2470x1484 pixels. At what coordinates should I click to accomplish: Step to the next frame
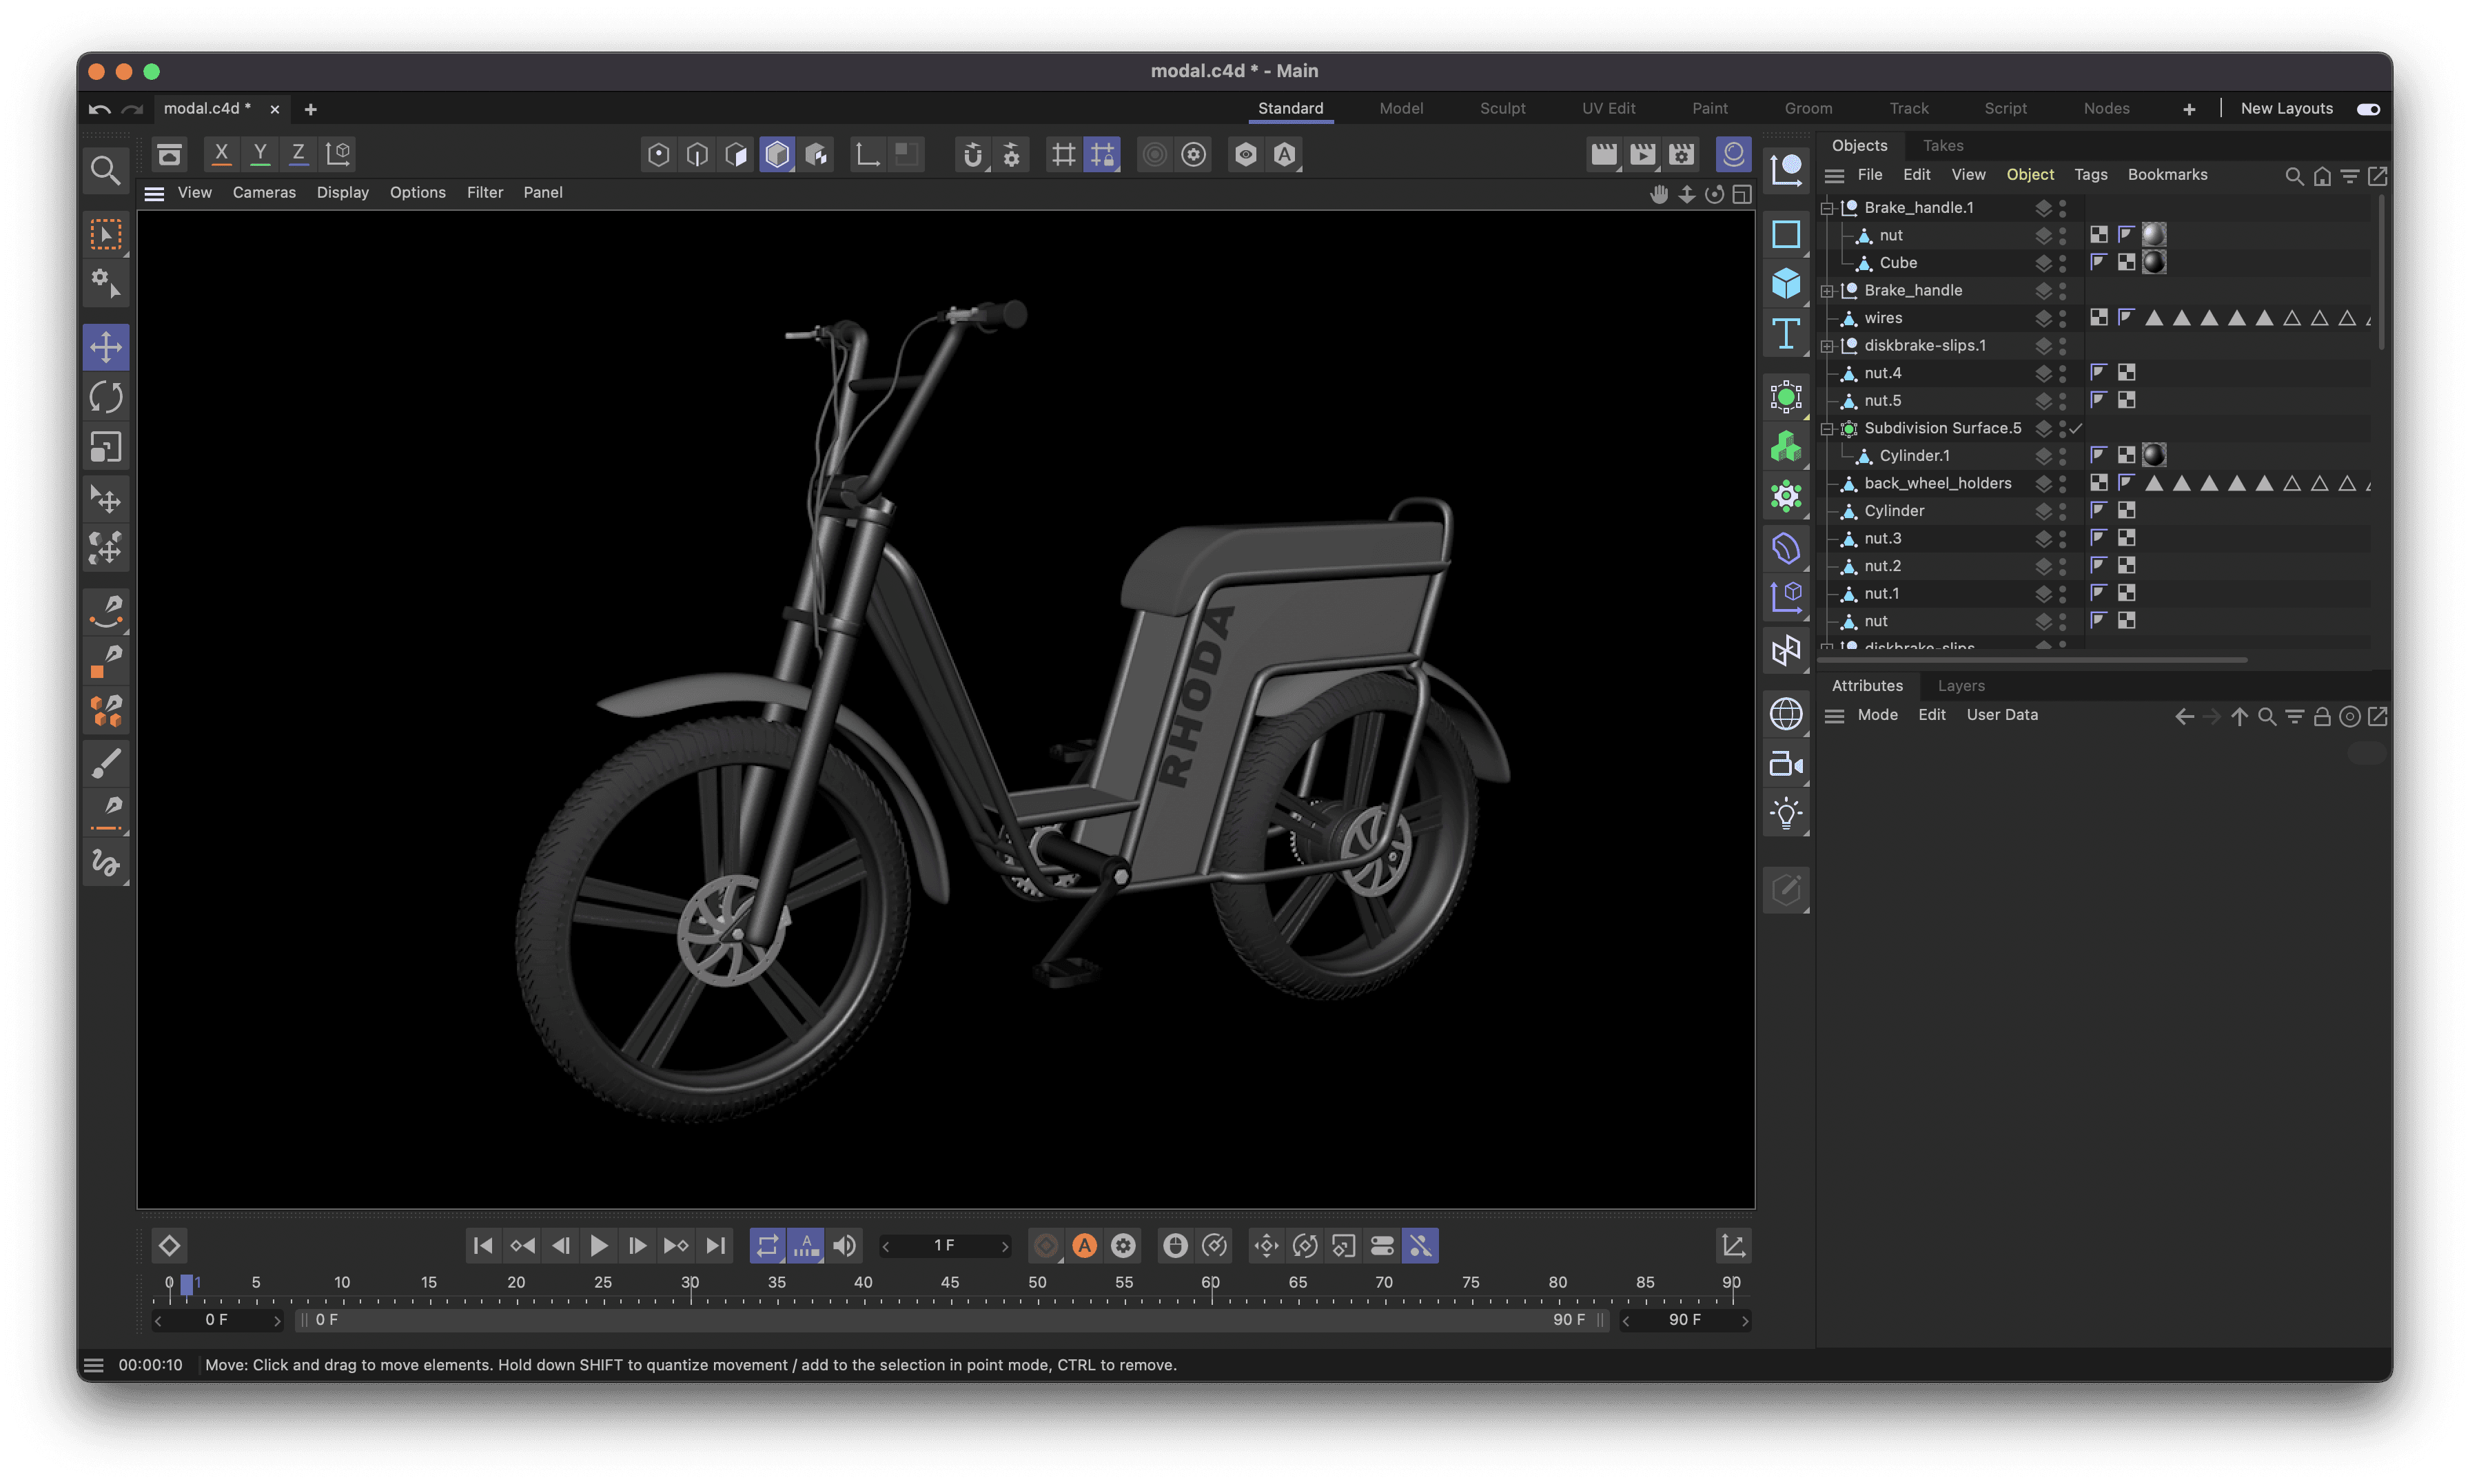point(637,1245)
